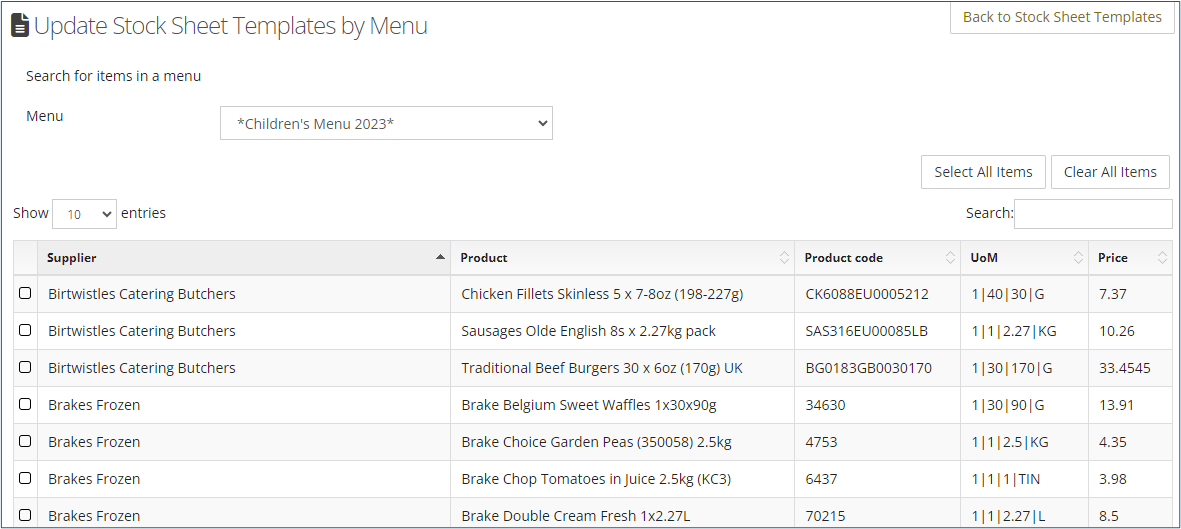
Task: Click price 13.91
Action: pos(1116,405)
